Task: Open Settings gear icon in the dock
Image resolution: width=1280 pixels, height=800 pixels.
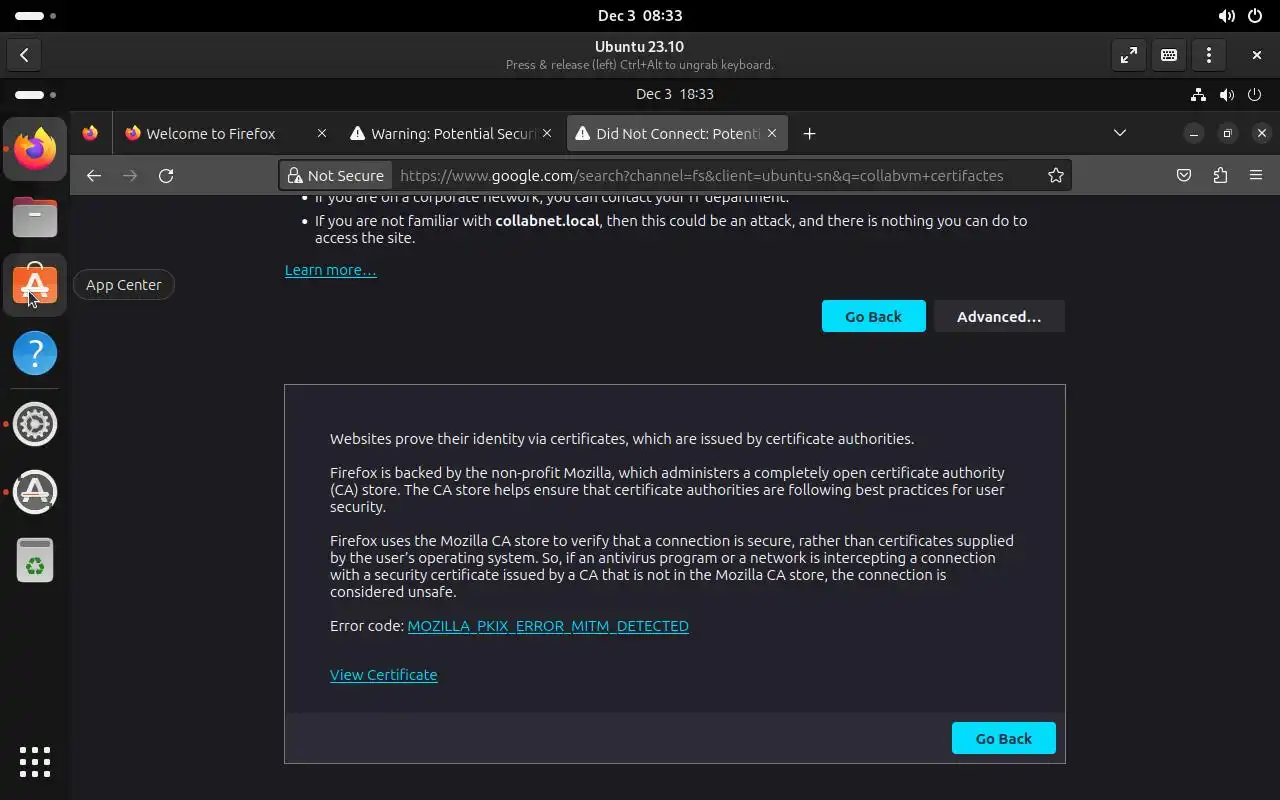Action: [x=35, y=424]
